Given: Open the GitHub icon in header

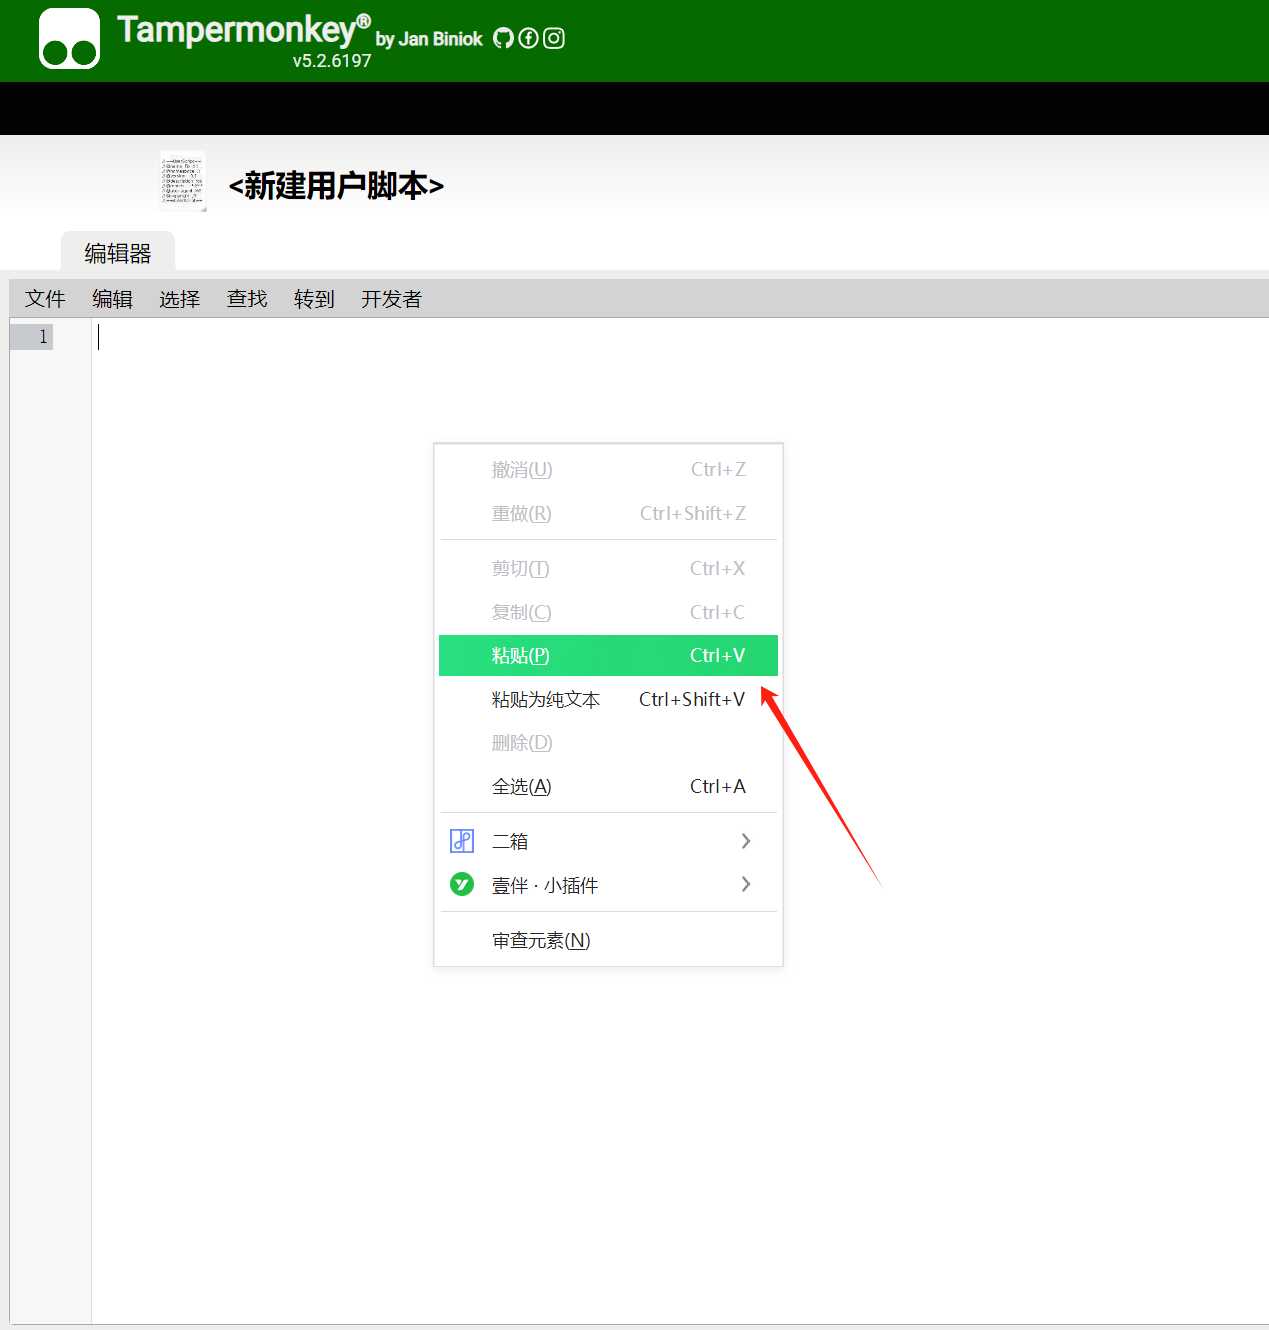Looking at the screenshot, I should [x=503, y=38].
